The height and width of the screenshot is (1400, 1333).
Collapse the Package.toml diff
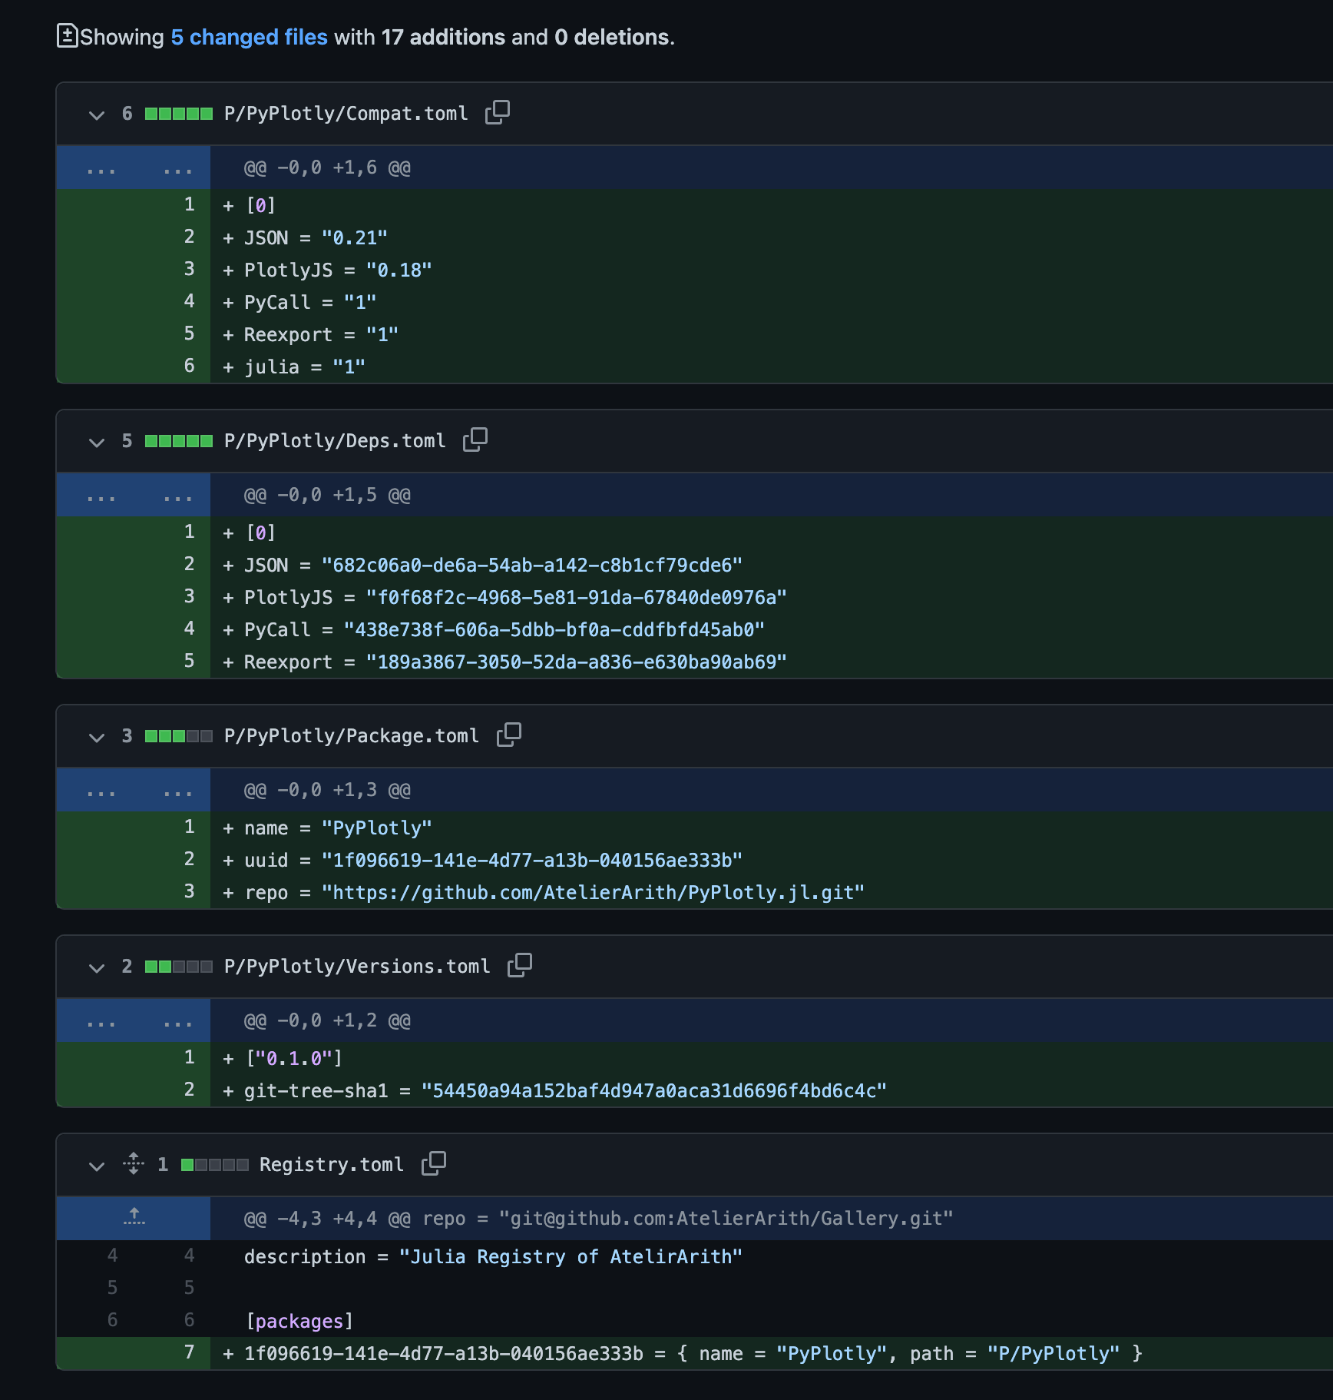click(x=97, y=736)
